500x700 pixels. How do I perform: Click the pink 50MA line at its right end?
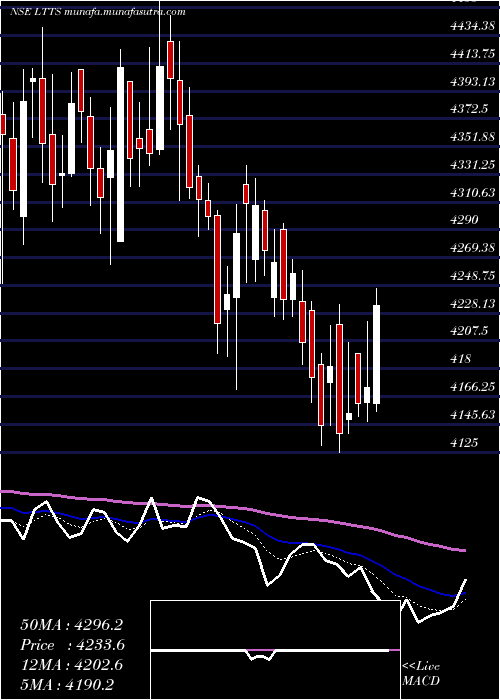pyautogui.click(x=463, y=550)
